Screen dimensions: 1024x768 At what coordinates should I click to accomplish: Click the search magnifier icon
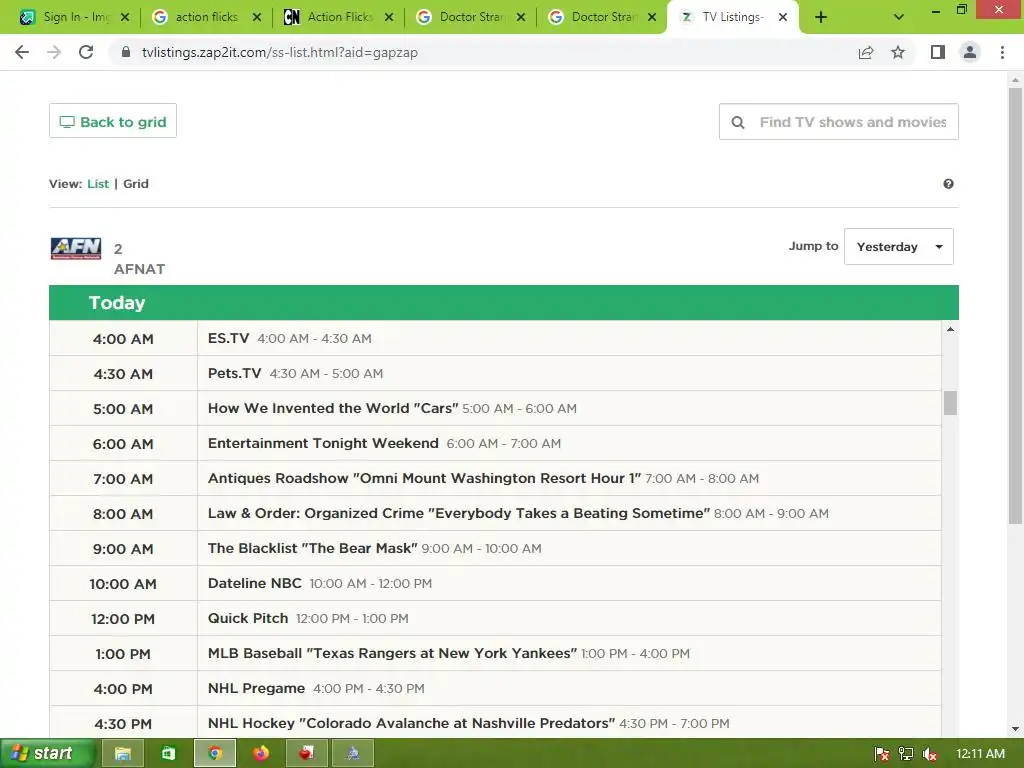pos(738,122)
